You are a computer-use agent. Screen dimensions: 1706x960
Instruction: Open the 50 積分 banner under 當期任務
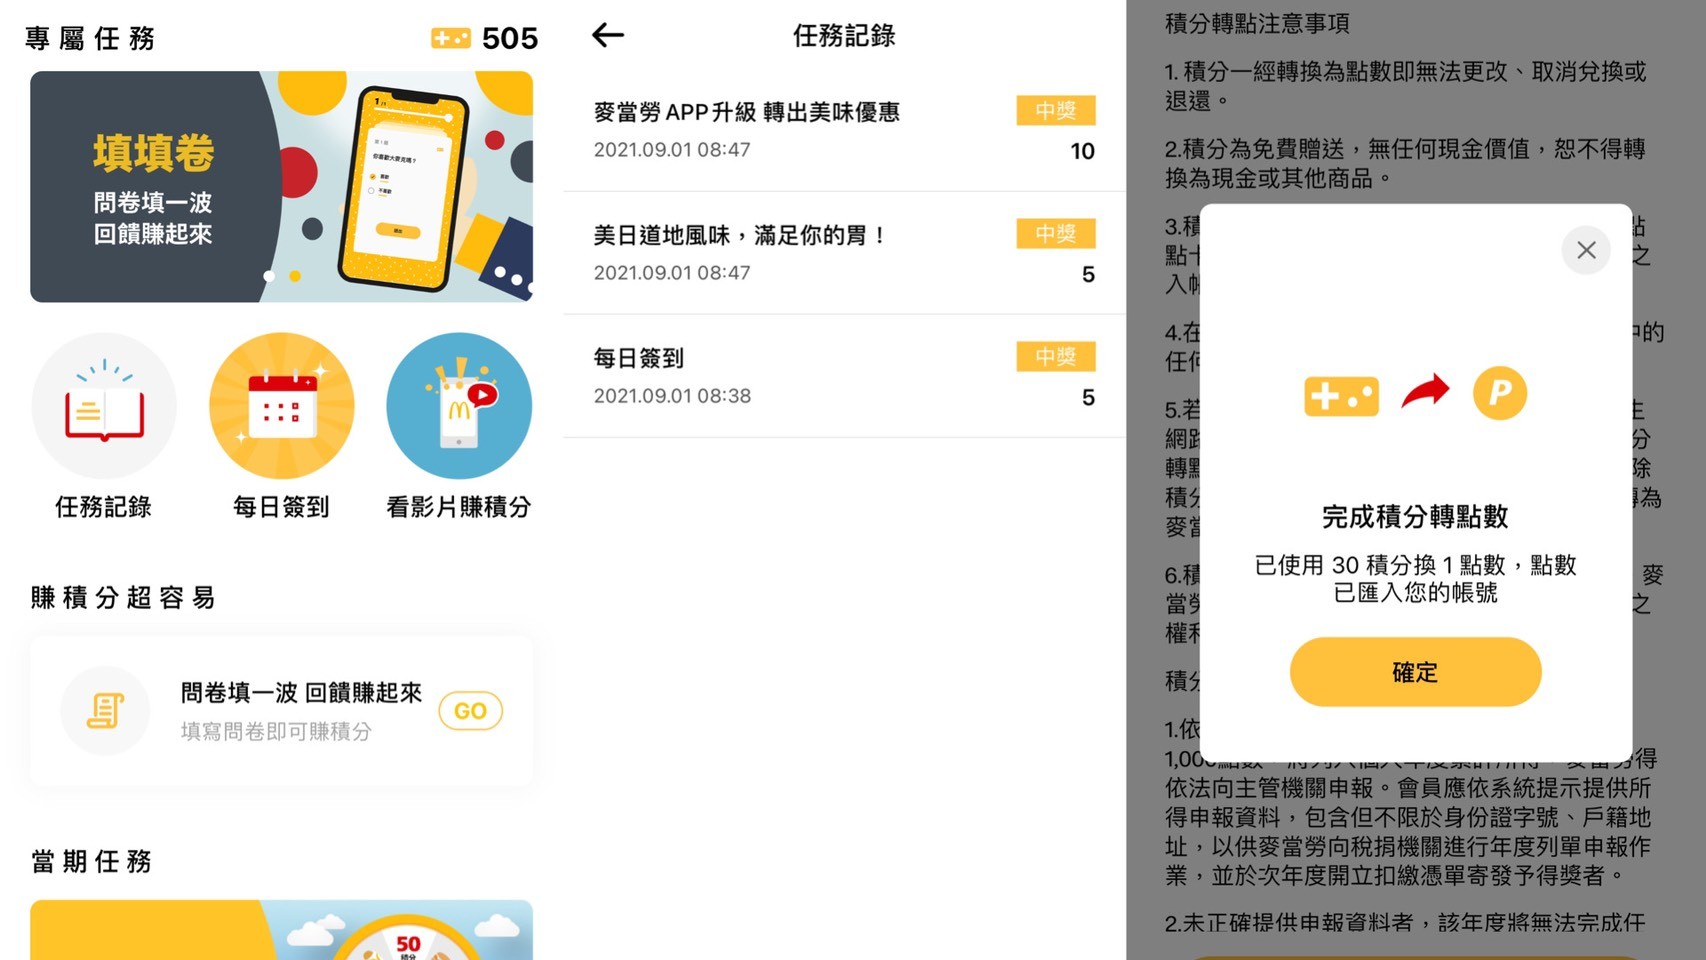(281, 930)
